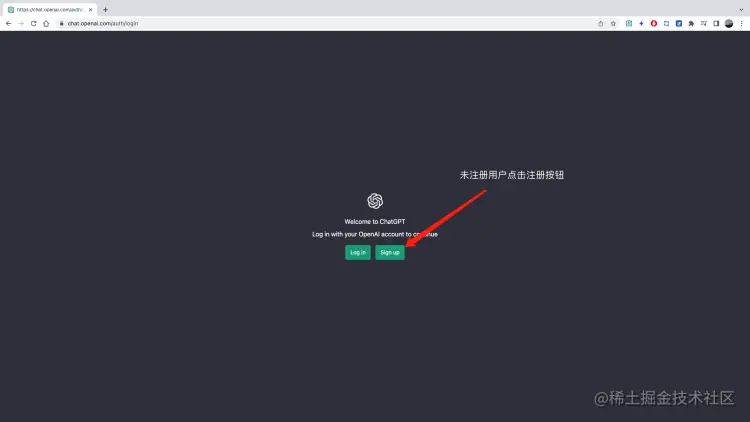
Task: Click the browser back arrow
Action: tap(9, 23)
